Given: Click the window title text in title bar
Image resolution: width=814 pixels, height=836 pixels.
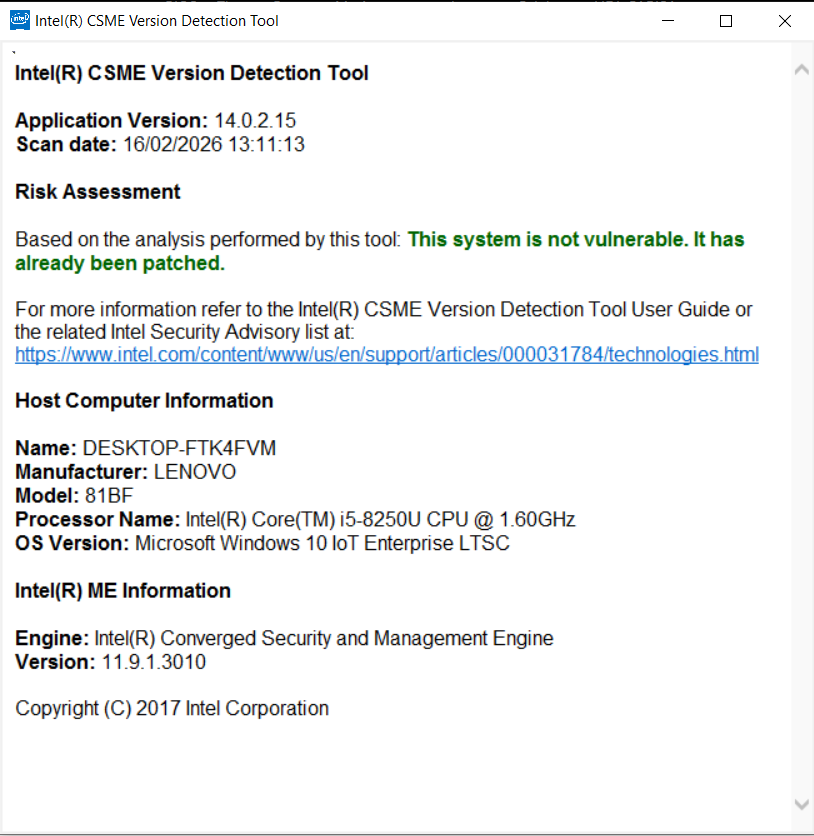Looking at the screenshot, I should 157,21.
